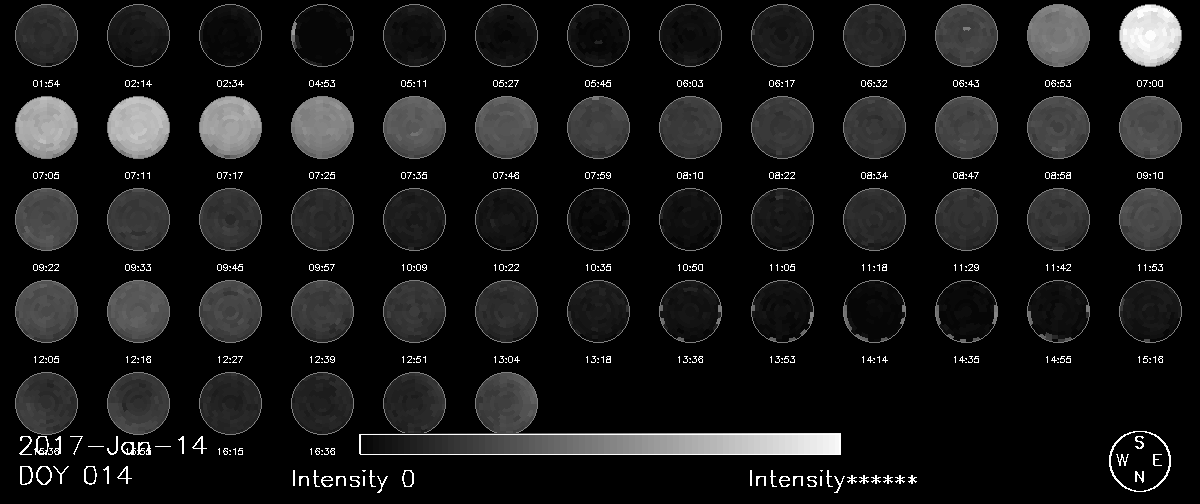This screenshot has height=504, width=1200.
Task: Choose the 08:34 disk image
Action: [x=874, y=127]
